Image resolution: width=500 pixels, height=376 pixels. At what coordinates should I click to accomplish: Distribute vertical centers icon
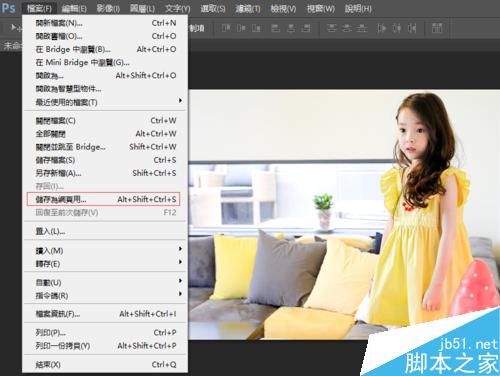pos(347,28)
